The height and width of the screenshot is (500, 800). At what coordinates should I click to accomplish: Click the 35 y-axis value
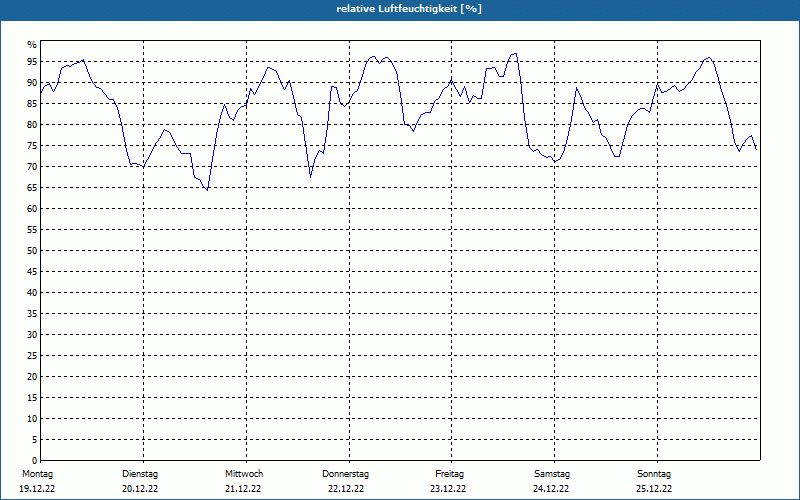coord(32,314)
